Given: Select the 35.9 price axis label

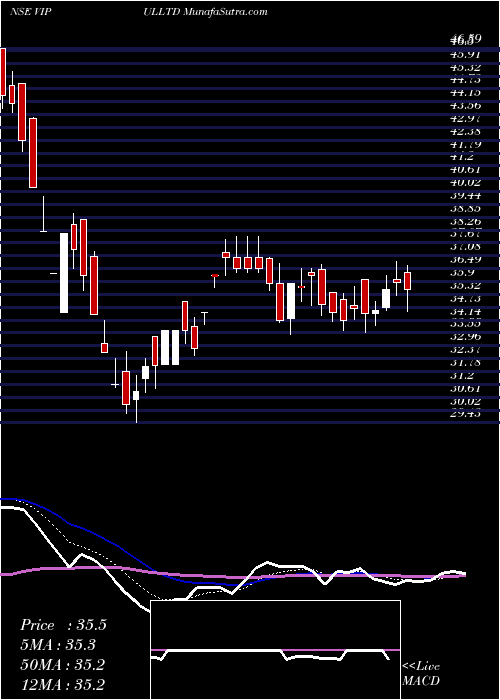Looking at the screenshot, I should pyautogui.click(x=462, y=272).
